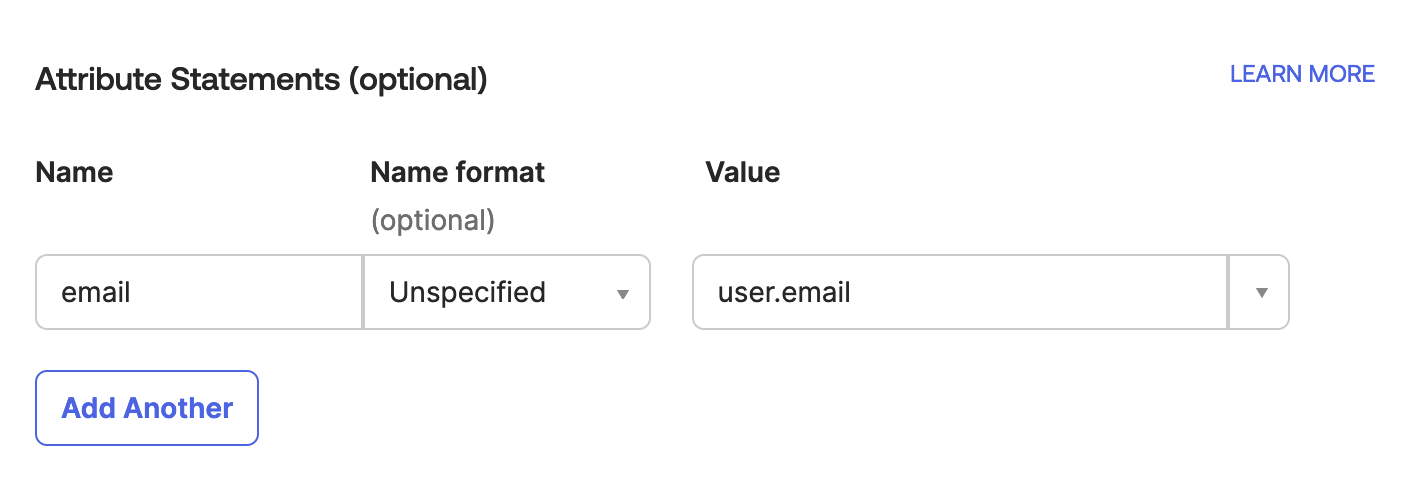1418x502 pixels.
Task: Click the Attribute Statements (optional) heading
Action: 261,79
